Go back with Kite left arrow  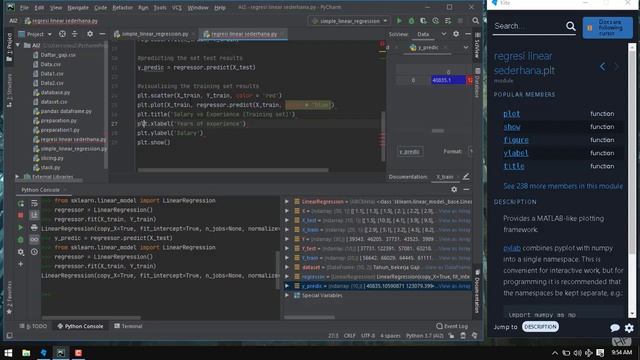tap(603, 67)
